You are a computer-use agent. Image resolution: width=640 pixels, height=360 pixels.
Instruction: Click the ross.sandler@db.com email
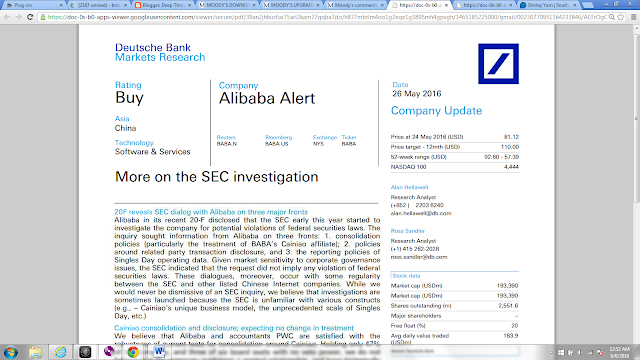419,257
